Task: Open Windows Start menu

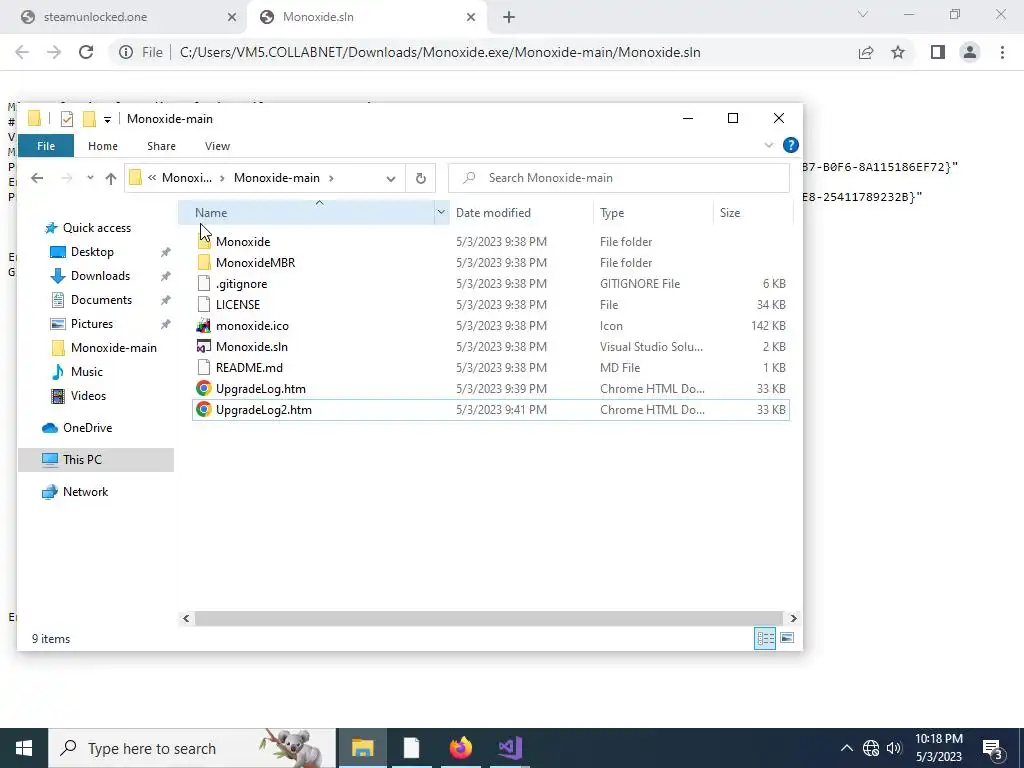Action: pyautogui.click(x=24, y=748)
